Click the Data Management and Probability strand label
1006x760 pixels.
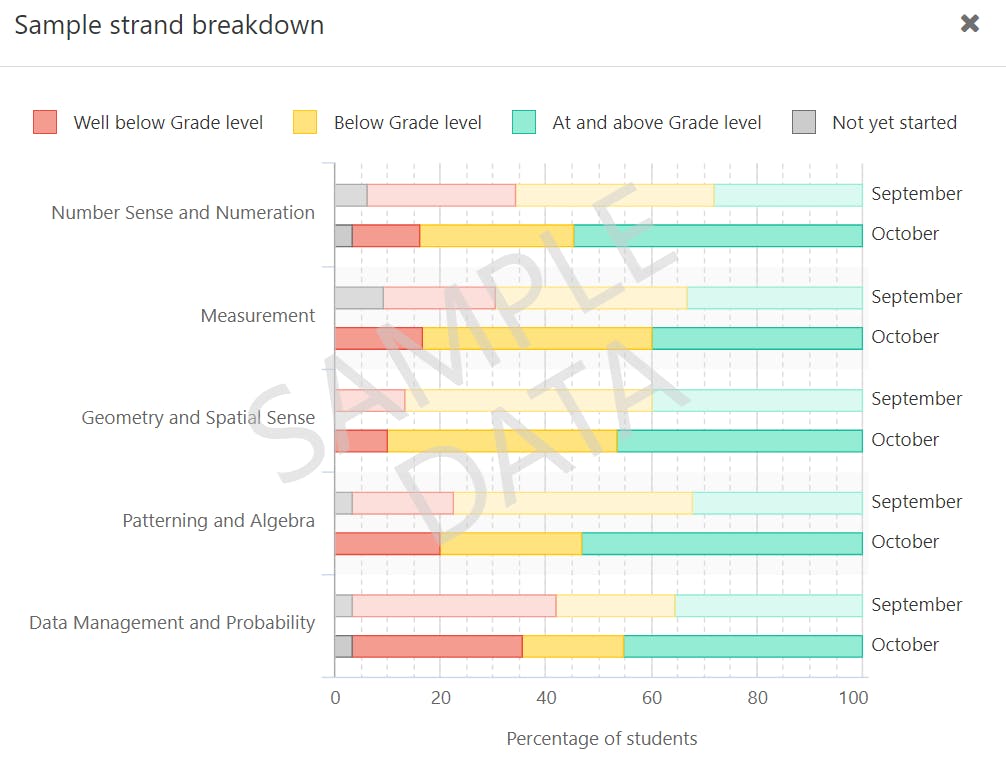coord(172,622)
